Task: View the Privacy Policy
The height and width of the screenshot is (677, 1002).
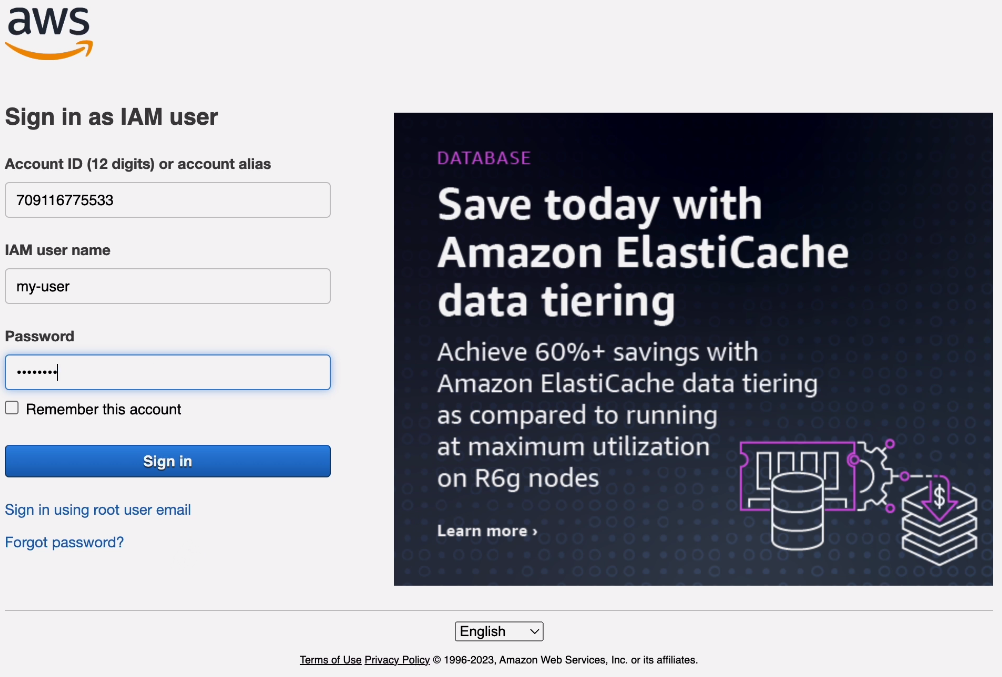Action: (396, 659)
